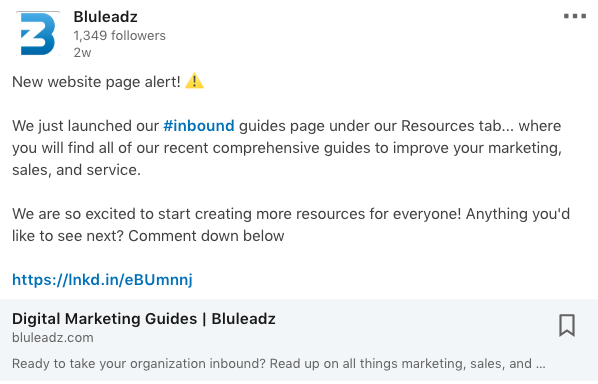The width and height of the screenshot is (598, 384).
Task: Open the https://lnkd.in/eBUmnnj link
Action: tap(102, 280)
